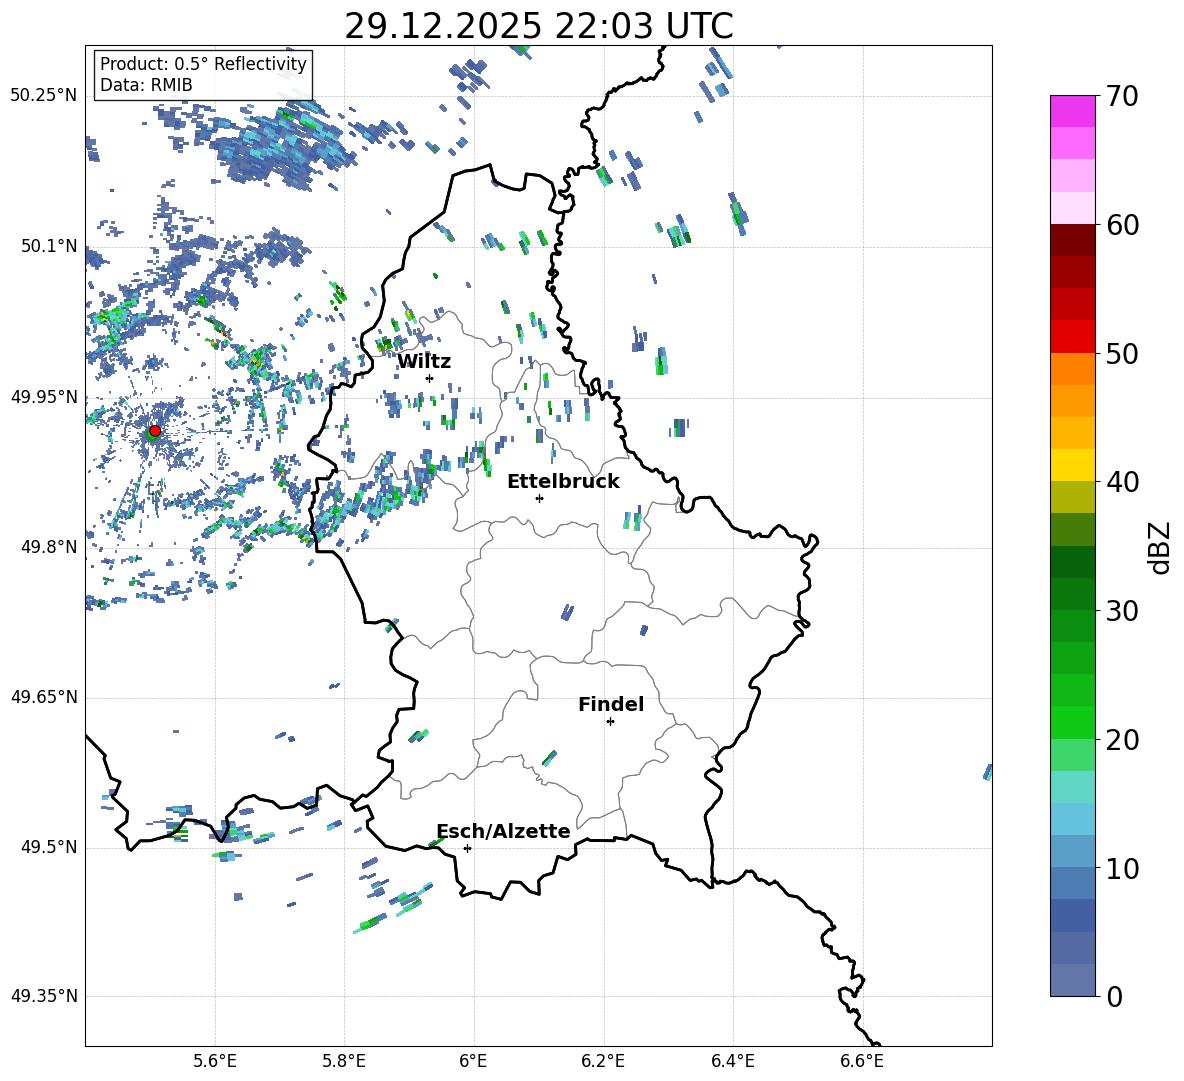Click the 6.2°E longitude label
This screenshot has width=1184, height=1081.
(603, 1061)
